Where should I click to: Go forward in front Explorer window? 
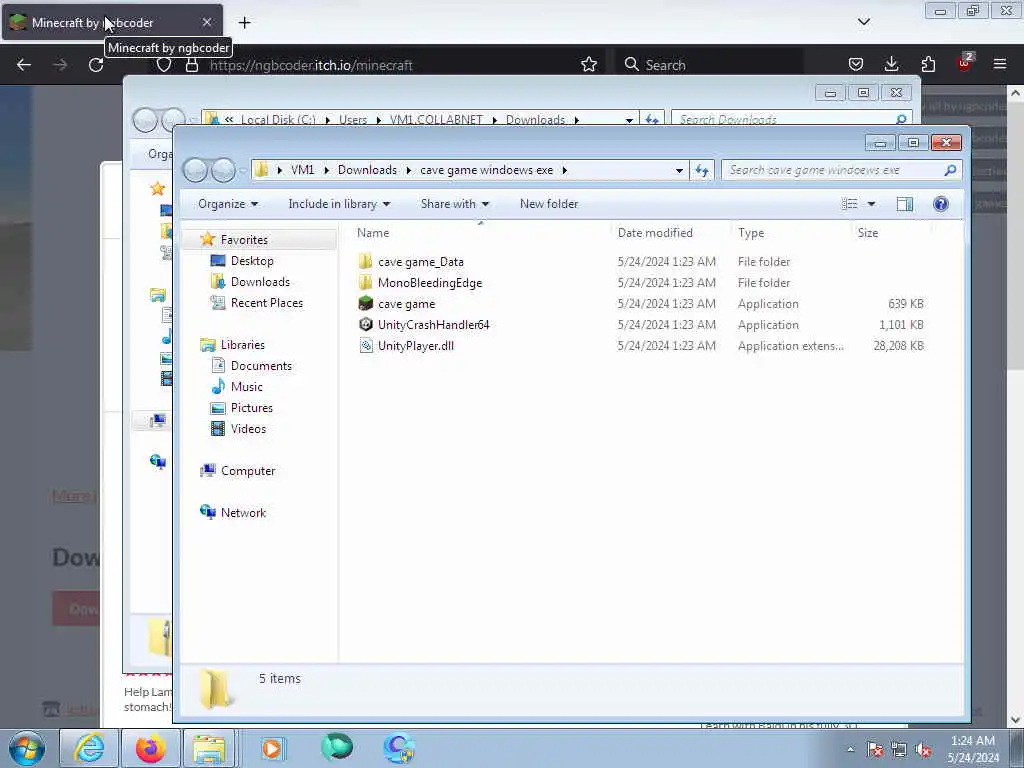(x=223, y=170)
